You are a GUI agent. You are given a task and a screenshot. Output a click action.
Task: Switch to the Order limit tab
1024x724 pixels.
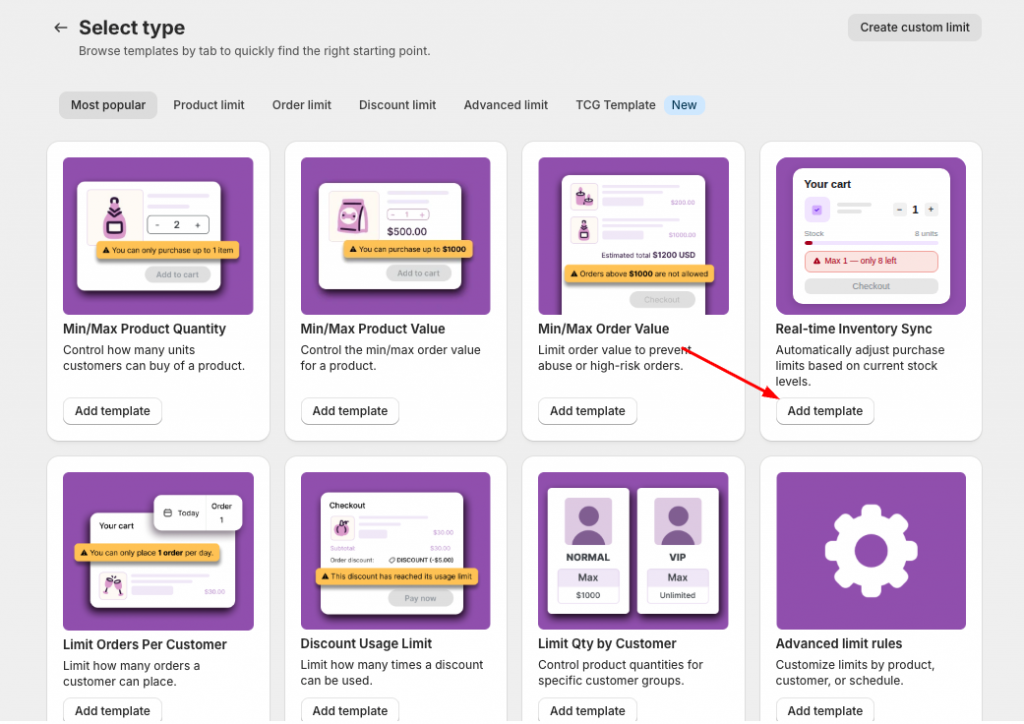[x=302, y=105]
